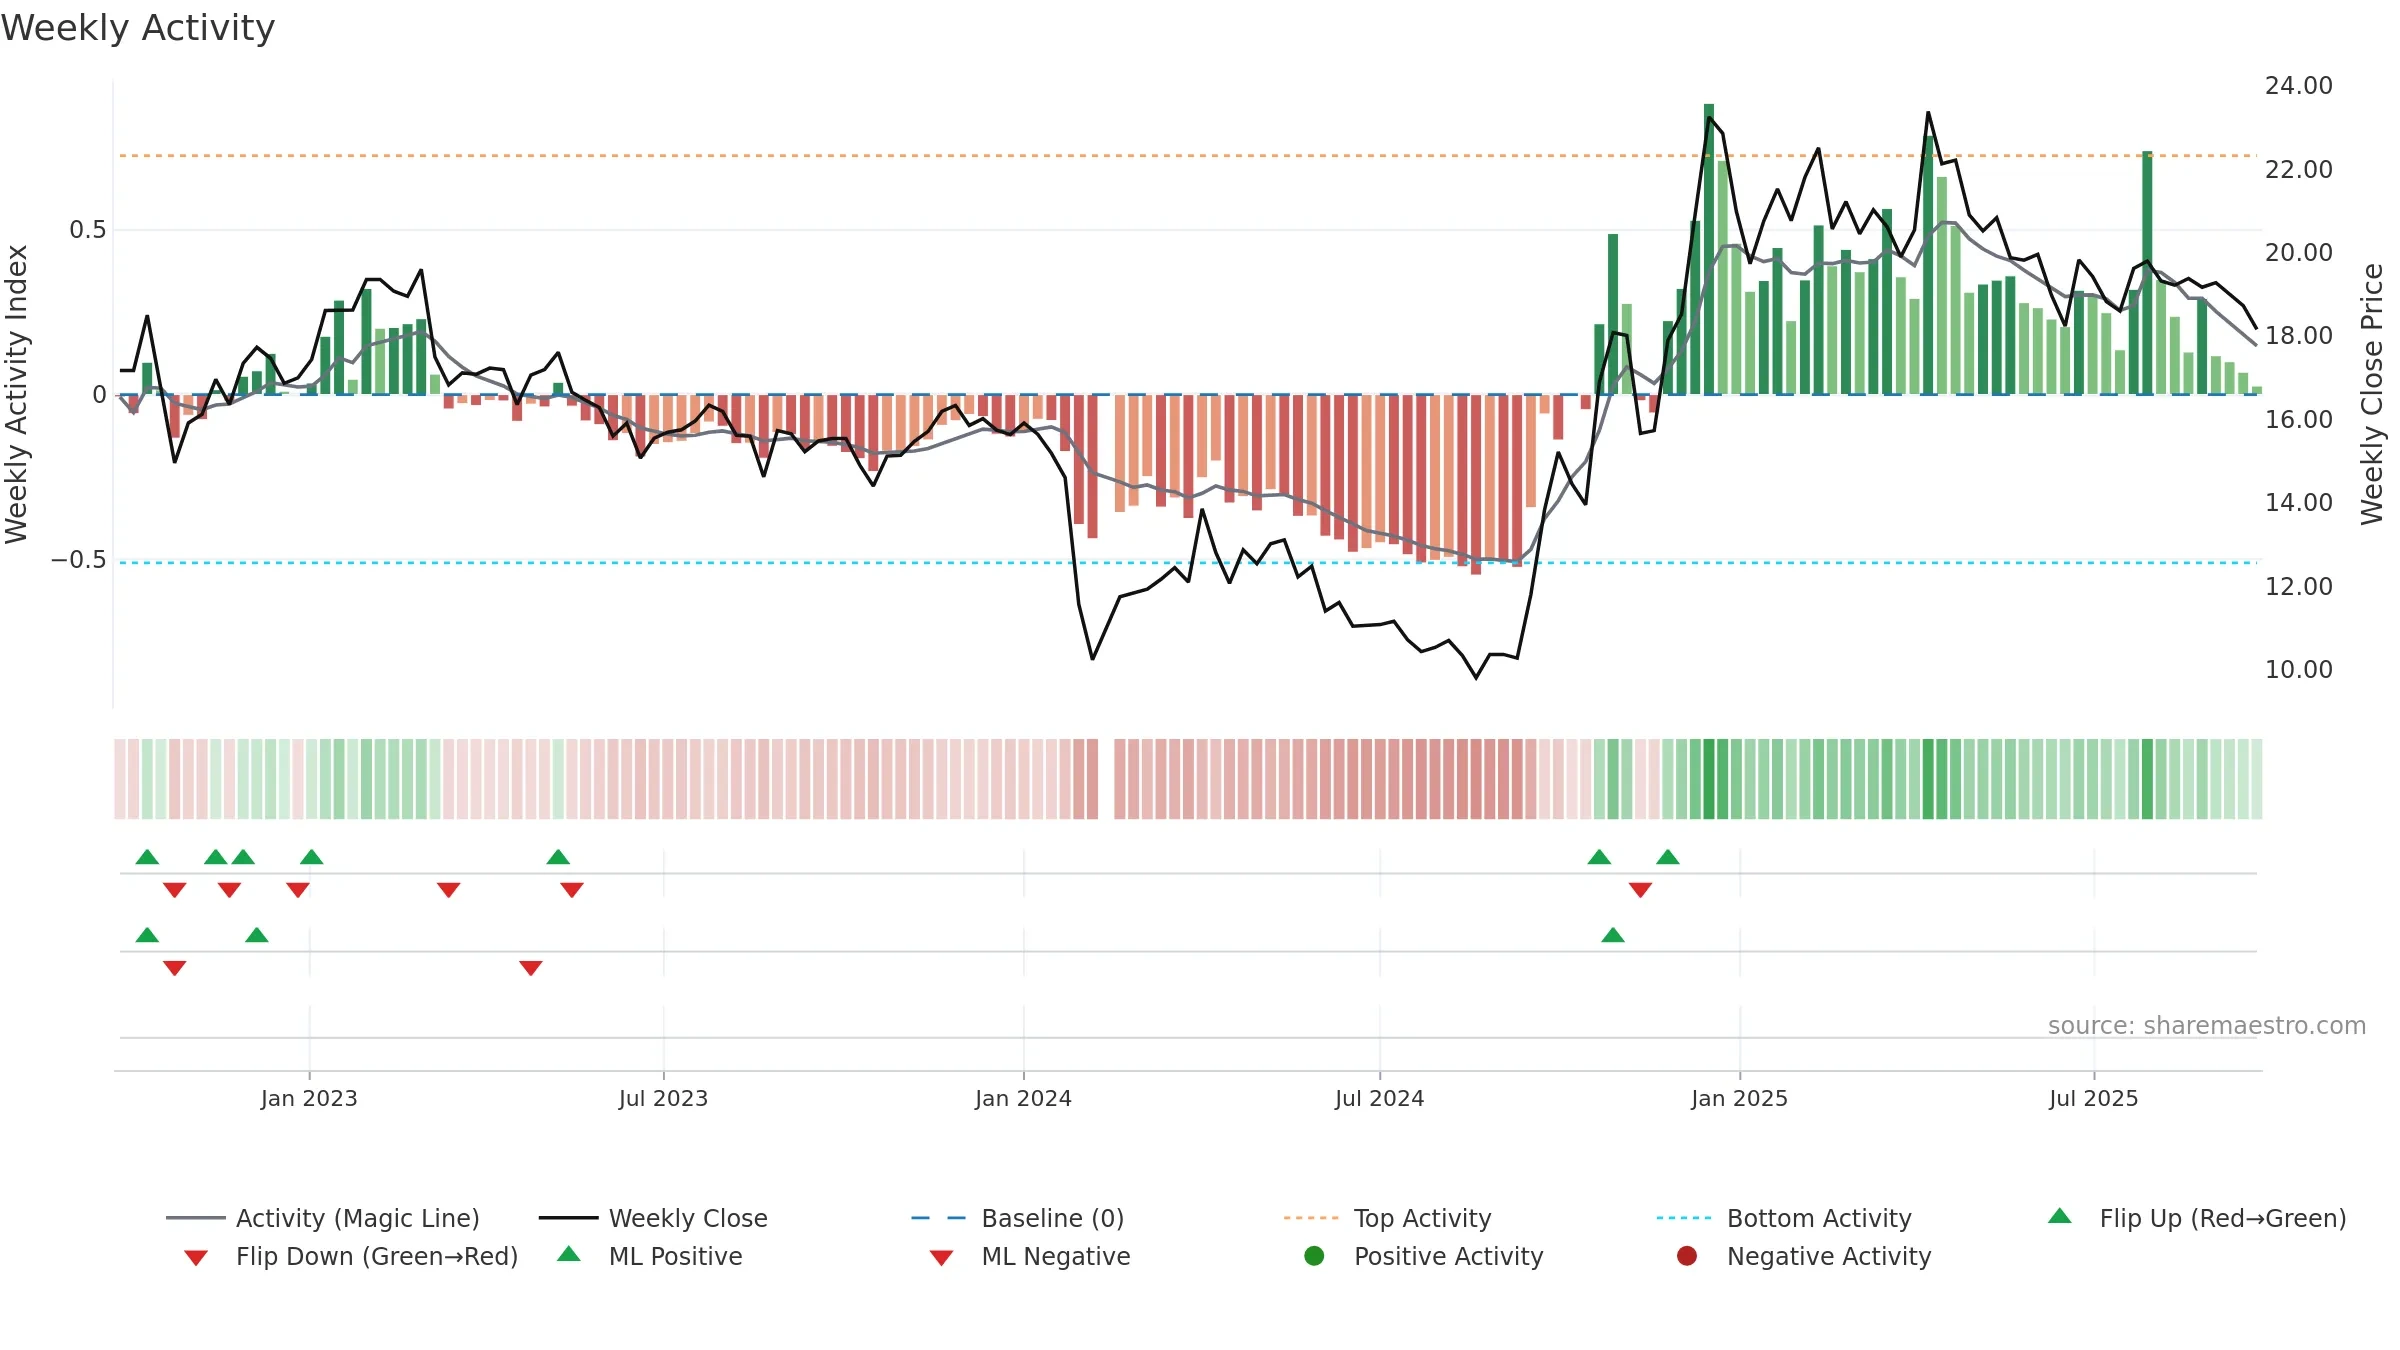Click the Jul 2024 x-axis label

coord(1379,1098)
